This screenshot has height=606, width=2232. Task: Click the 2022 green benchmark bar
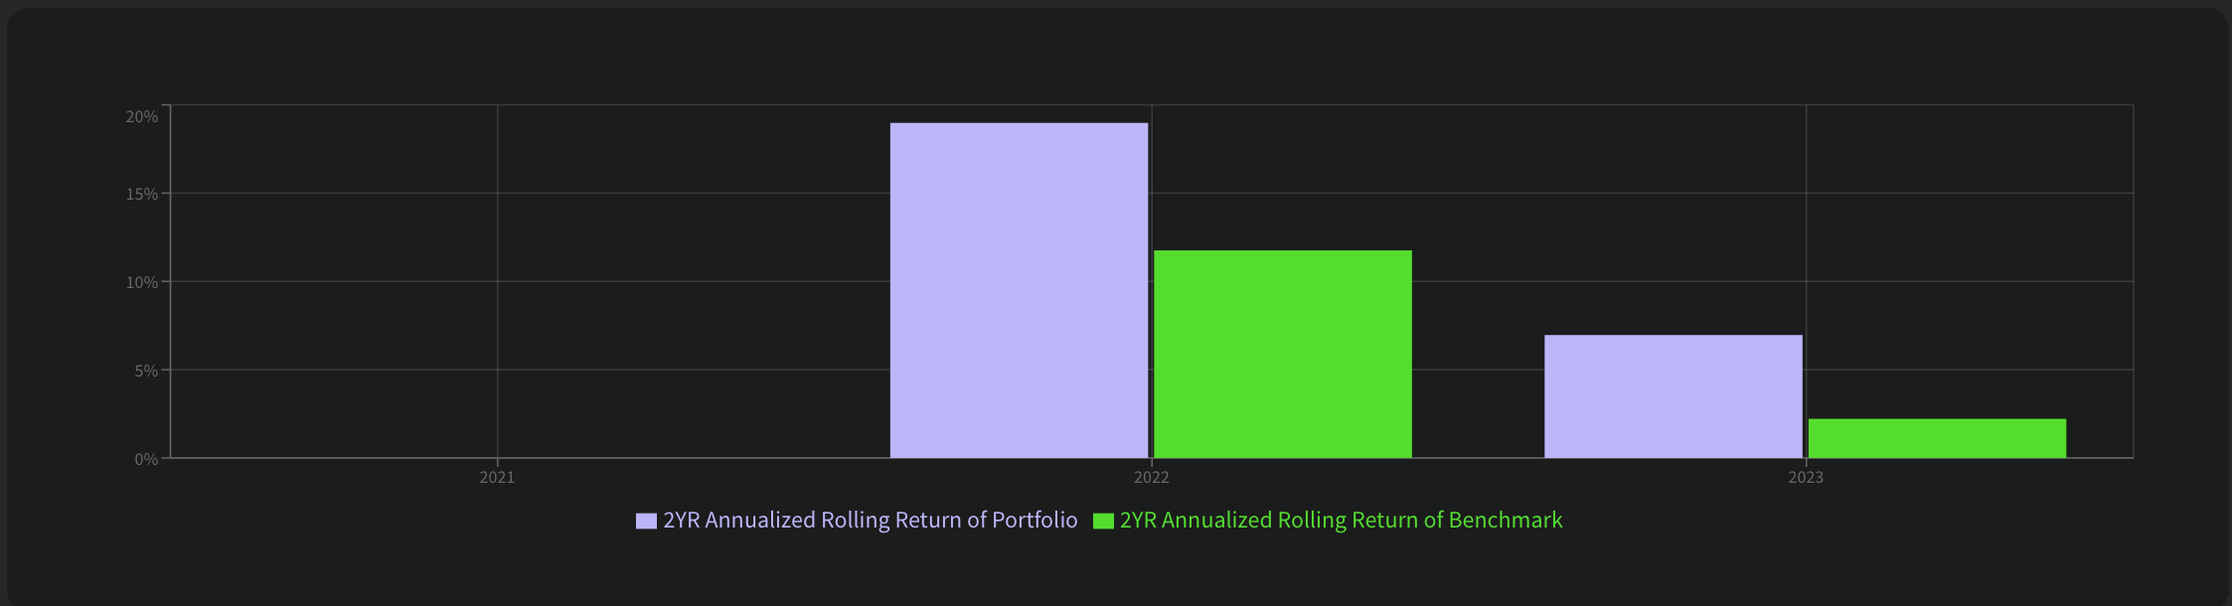pyautogui.click(x=1282, y=354)
